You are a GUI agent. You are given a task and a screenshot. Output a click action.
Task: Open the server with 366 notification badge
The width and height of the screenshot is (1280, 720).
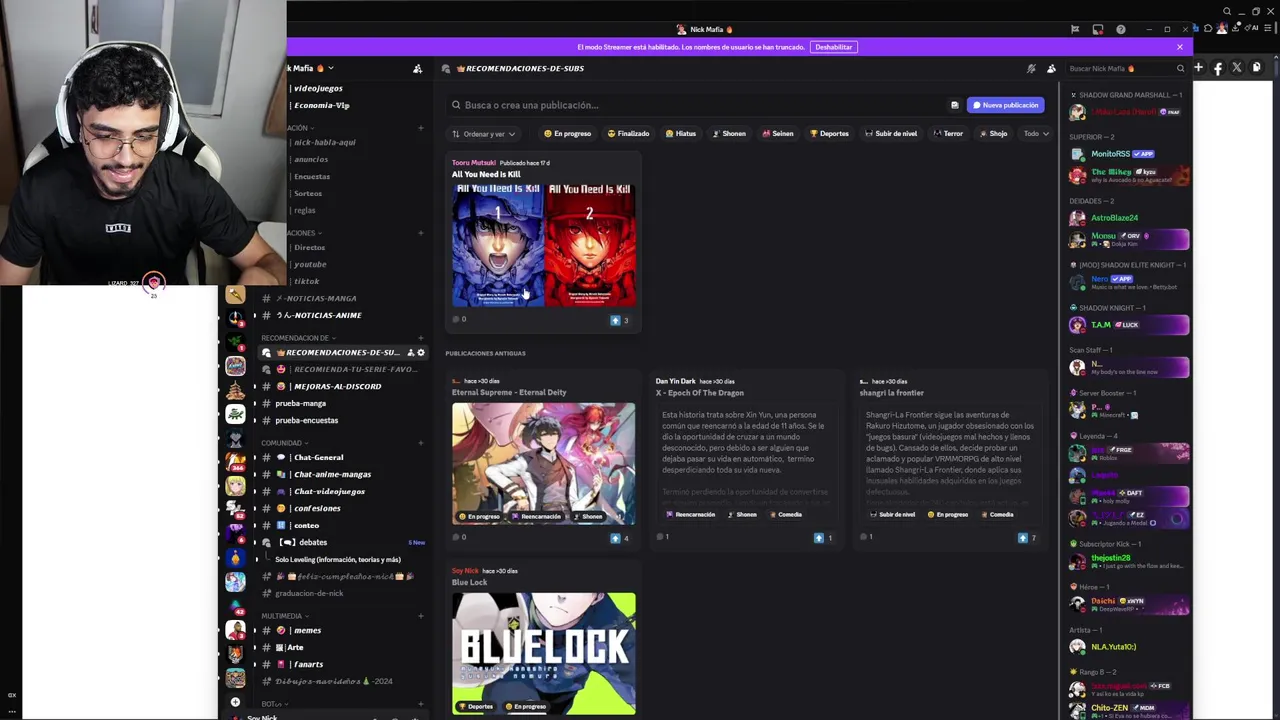click(235, 462)
